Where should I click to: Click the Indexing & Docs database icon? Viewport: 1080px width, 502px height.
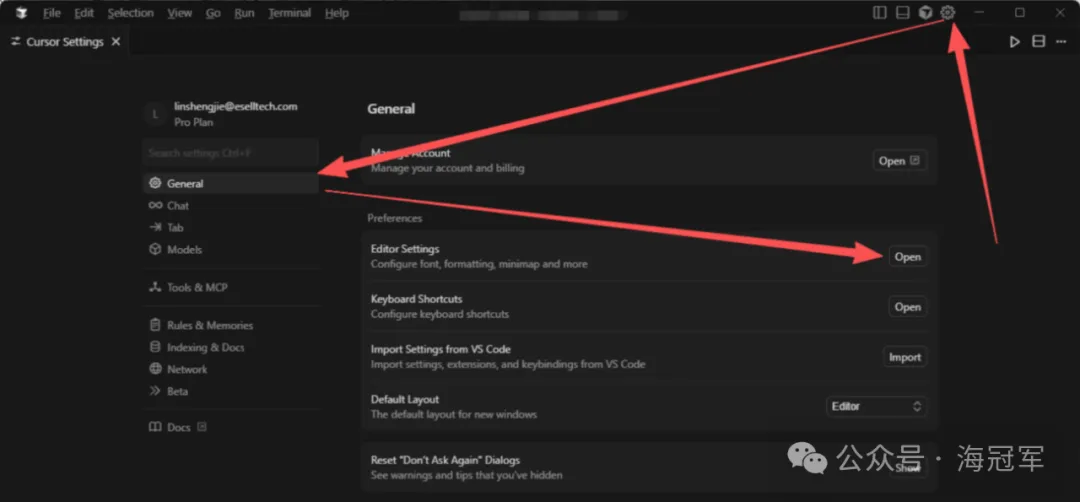(x=155, y=347)
